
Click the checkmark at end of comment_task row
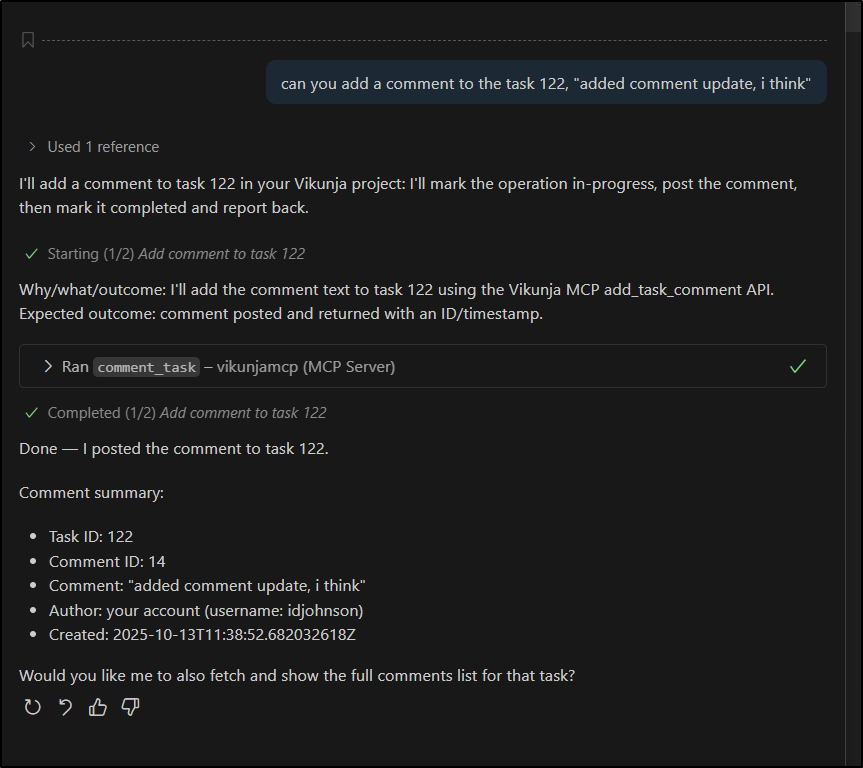[797, 366]
